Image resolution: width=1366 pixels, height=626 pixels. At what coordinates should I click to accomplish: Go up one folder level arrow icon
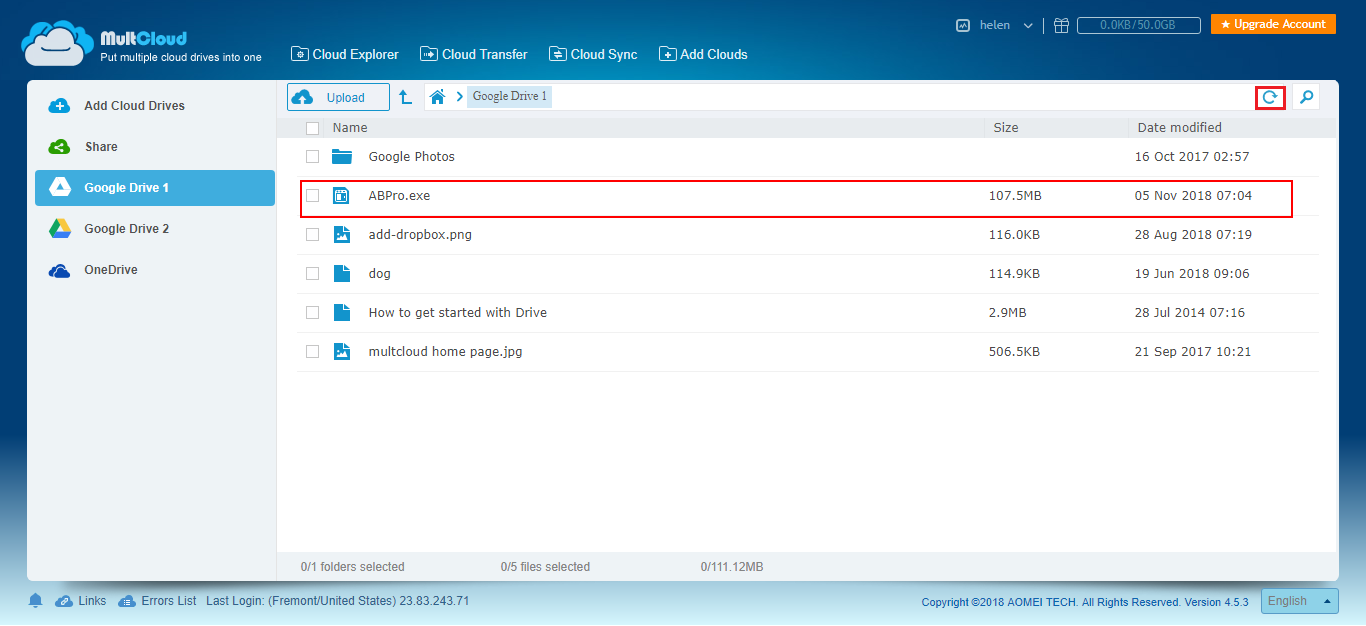405,97
